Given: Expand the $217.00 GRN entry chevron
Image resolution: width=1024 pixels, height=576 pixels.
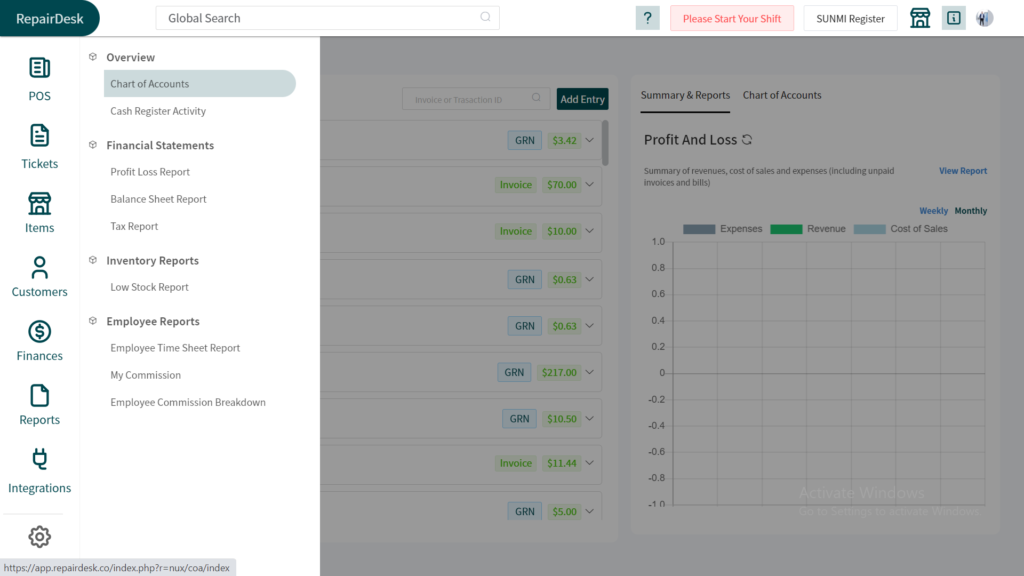Looking at the screenshot, I should click(x=590, y=372).
